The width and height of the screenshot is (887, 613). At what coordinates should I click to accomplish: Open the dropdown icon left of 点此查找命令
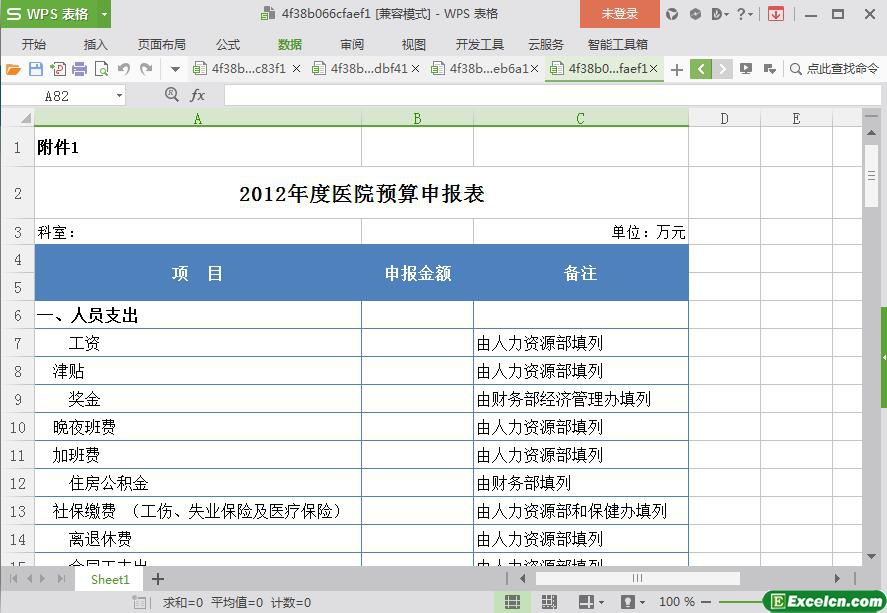[769, 69]
